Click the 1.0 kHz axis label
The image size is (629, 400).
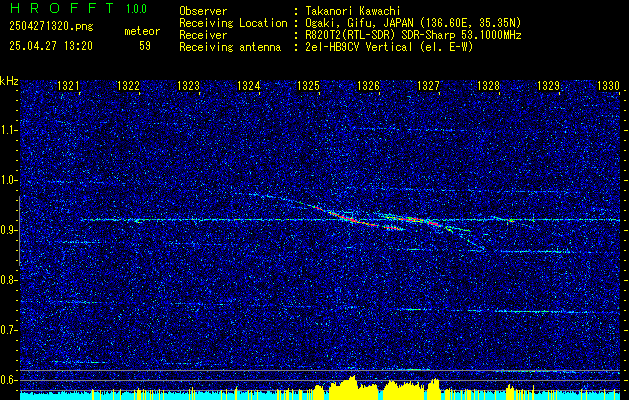[x=8, y=181]
